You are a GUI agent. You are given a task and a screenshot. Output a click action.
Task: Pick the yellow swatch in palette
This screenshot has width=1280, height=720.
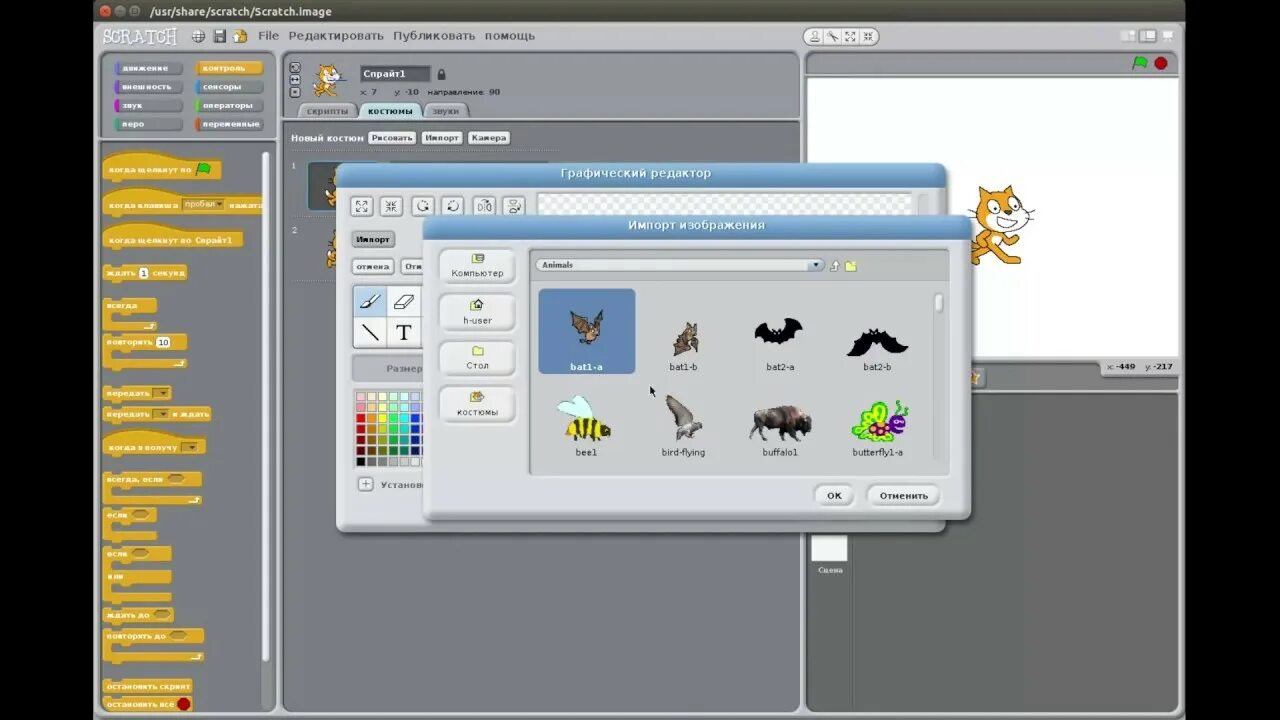(383, 418)
